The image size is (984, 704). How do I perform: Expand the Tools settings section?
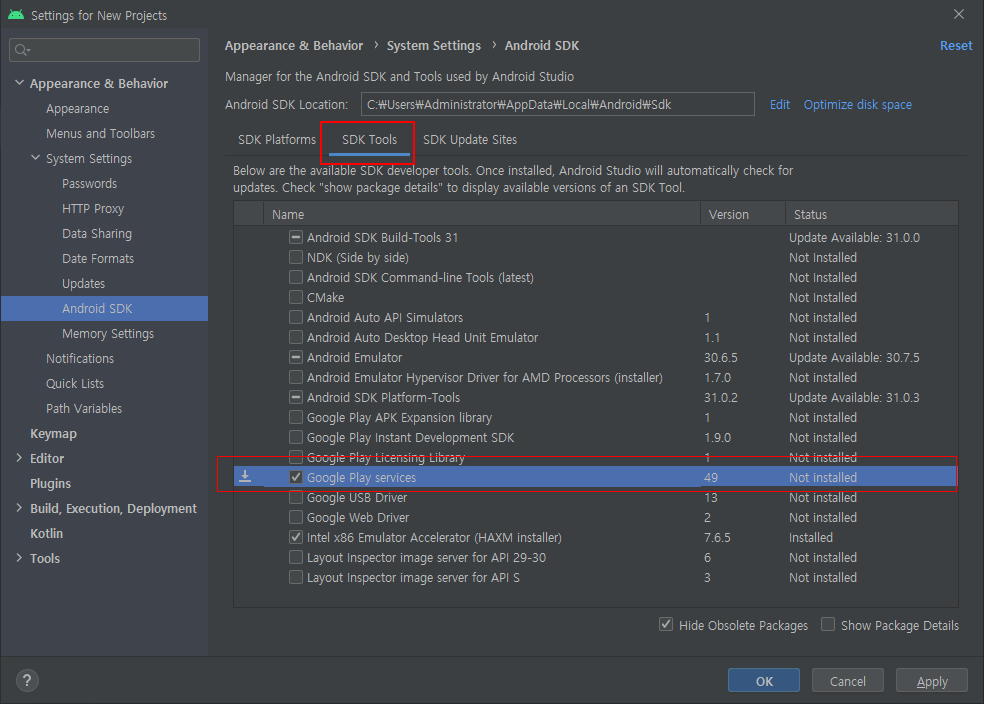pos(19,558)
